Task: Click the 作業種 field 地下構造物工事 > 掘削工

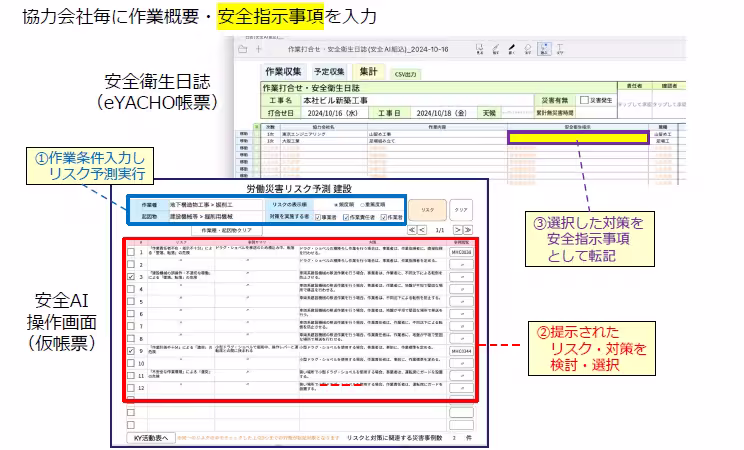Action: coord(216,205)
